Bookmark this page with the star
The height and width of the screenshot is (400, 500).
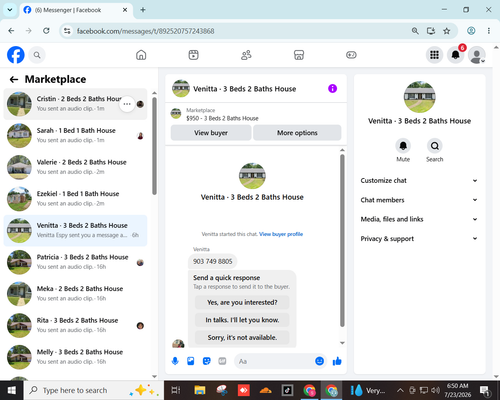coord(447,31)
